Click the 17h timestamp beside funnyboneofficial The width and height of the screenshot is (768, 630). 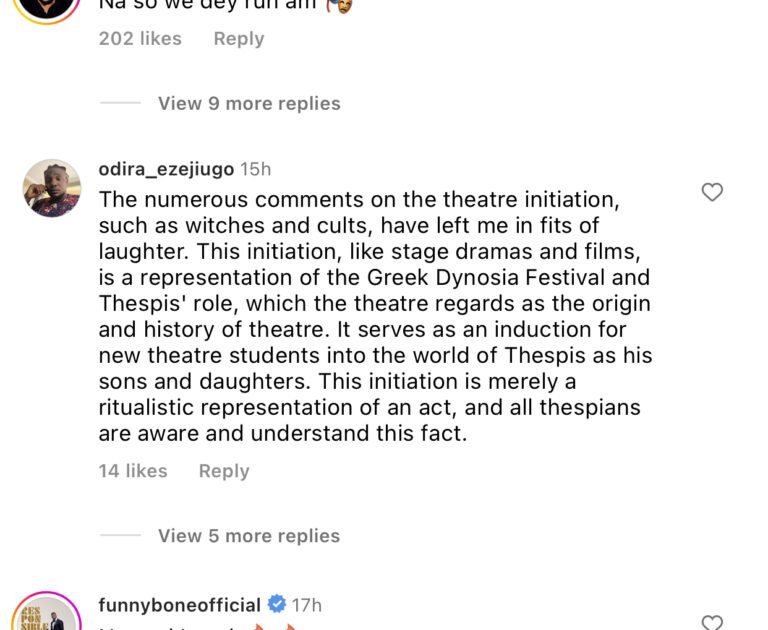306,605
